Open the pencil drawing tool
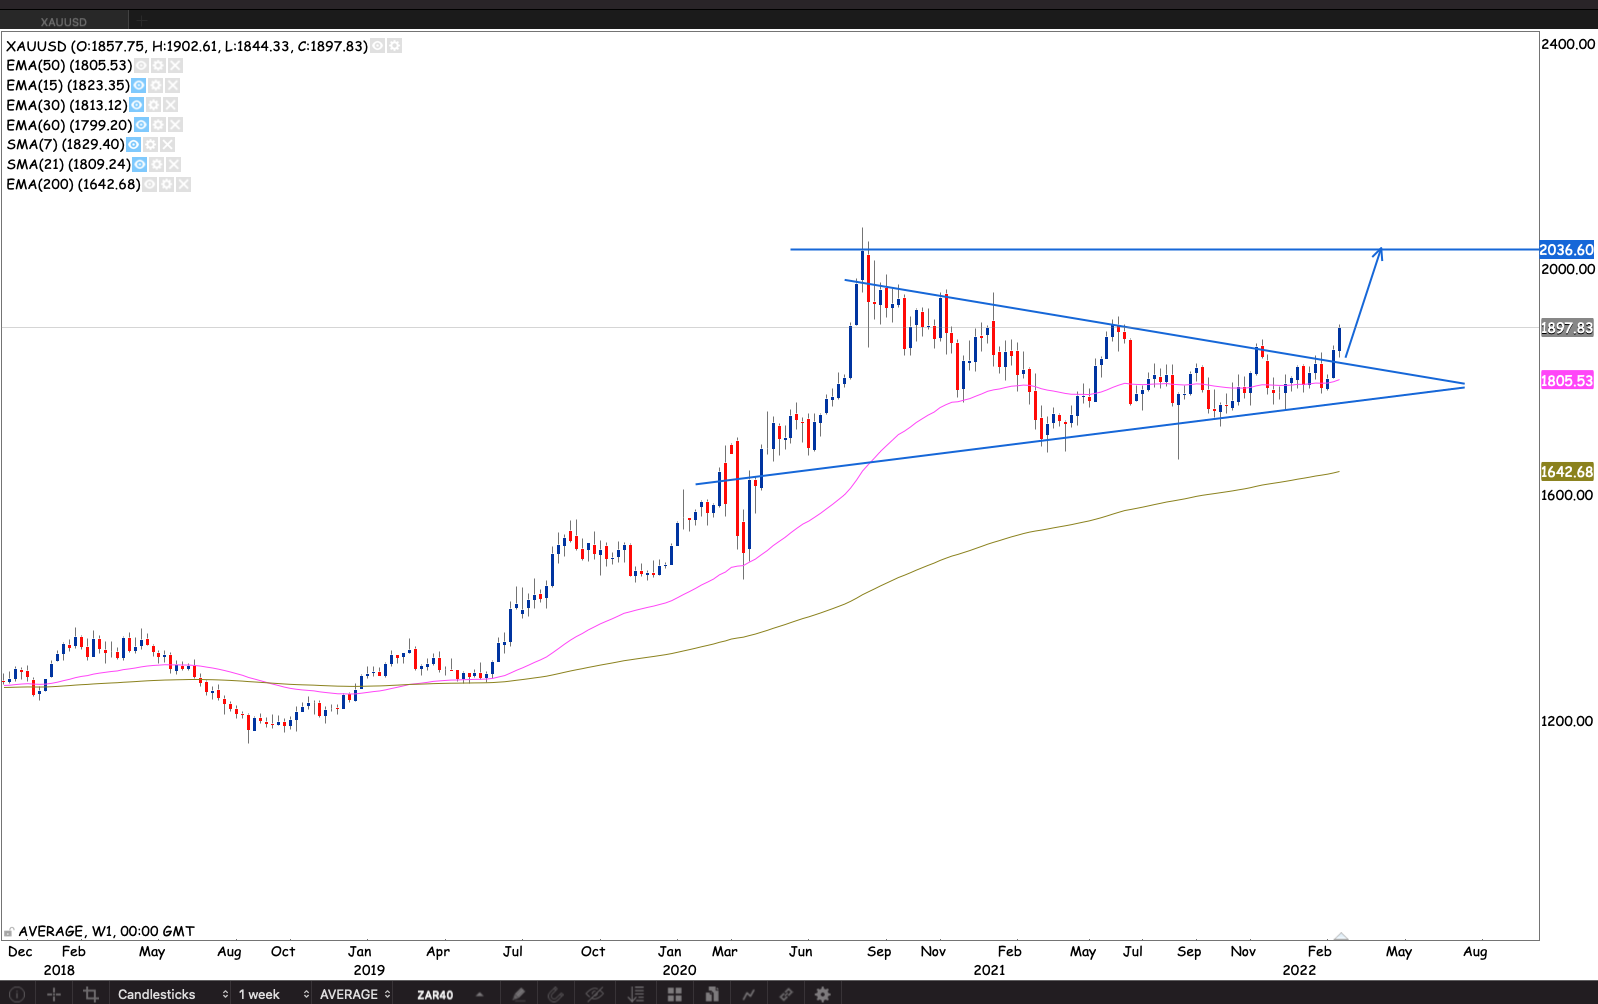Viewport: 1598px width, 1004px height. pyautogui.click(x=518, y=994)
